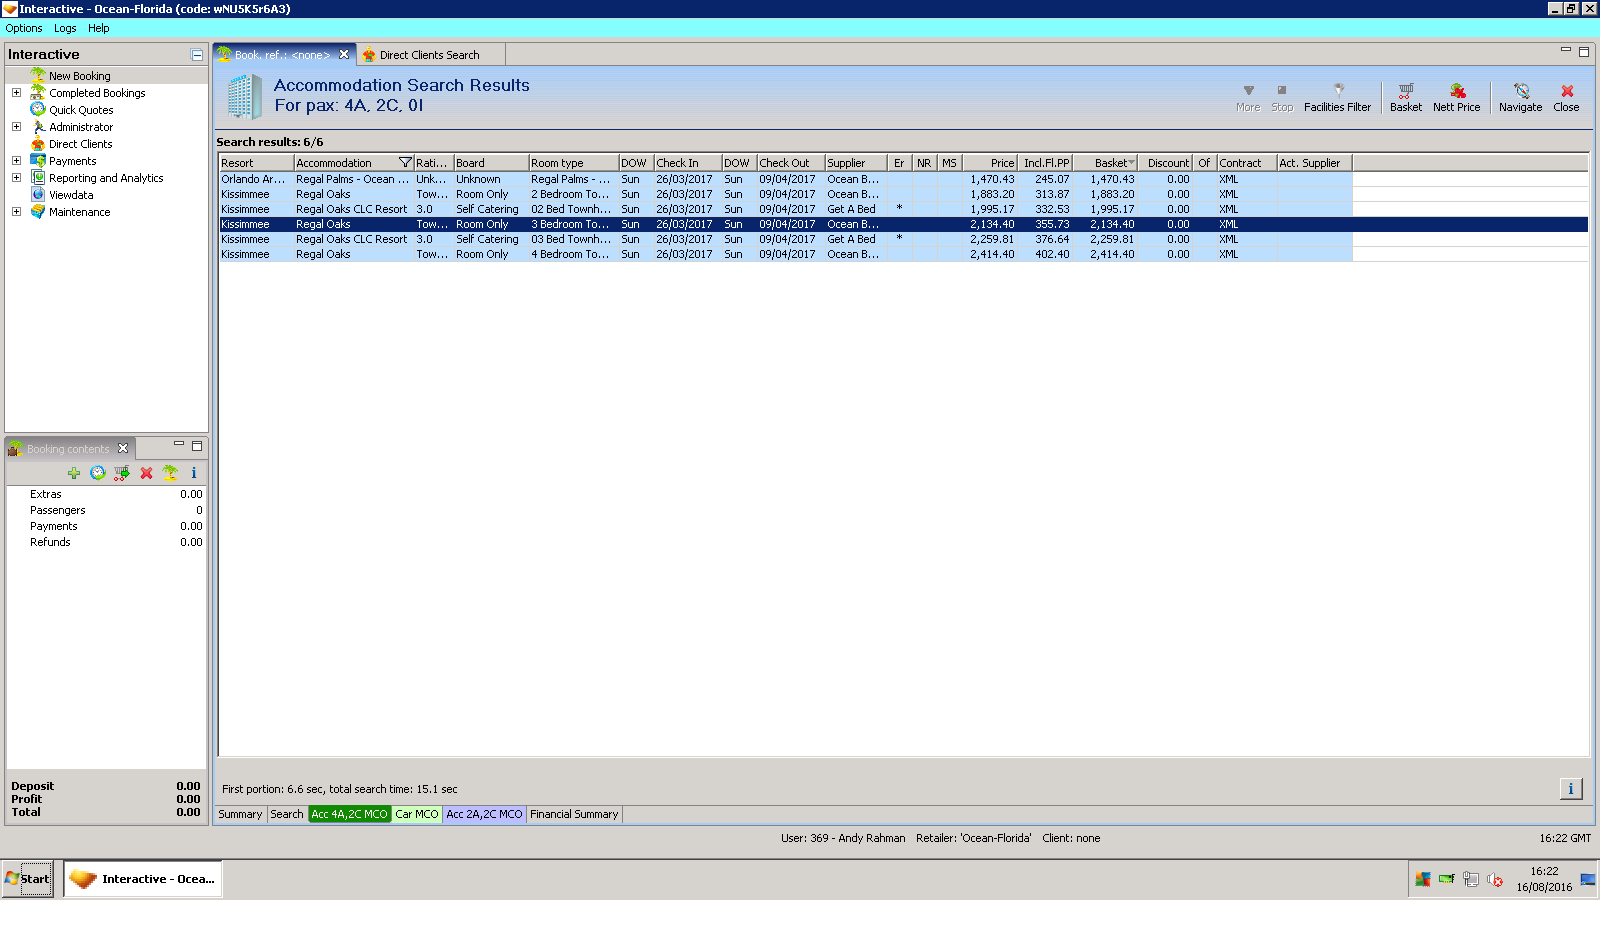Expand the Reporting and Analytics node
The width and height of the screenshot is (1600, 926).
(x=16, y=178)
